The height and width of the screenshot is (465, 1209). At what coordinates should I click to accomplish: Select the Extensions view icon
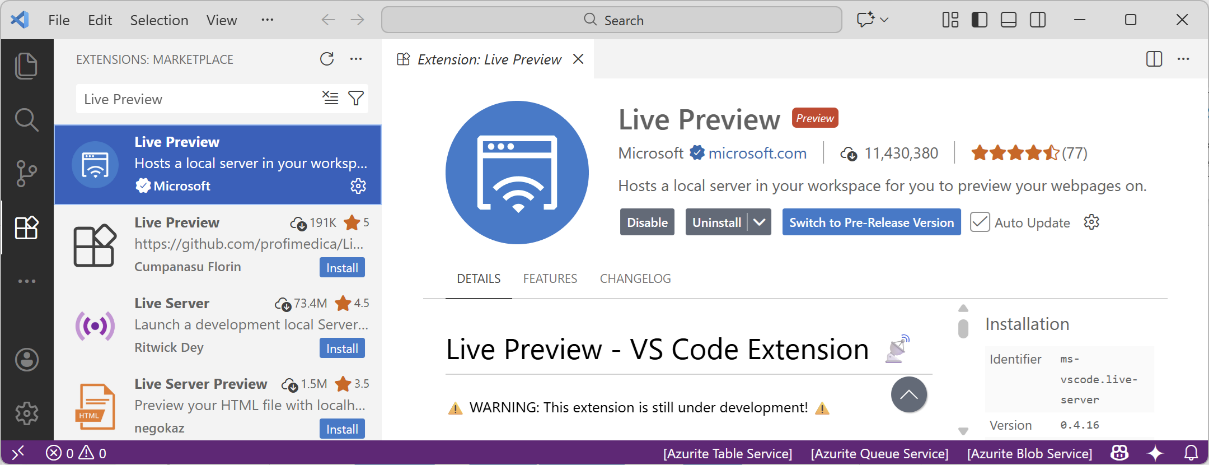click(x=27, y=228)
